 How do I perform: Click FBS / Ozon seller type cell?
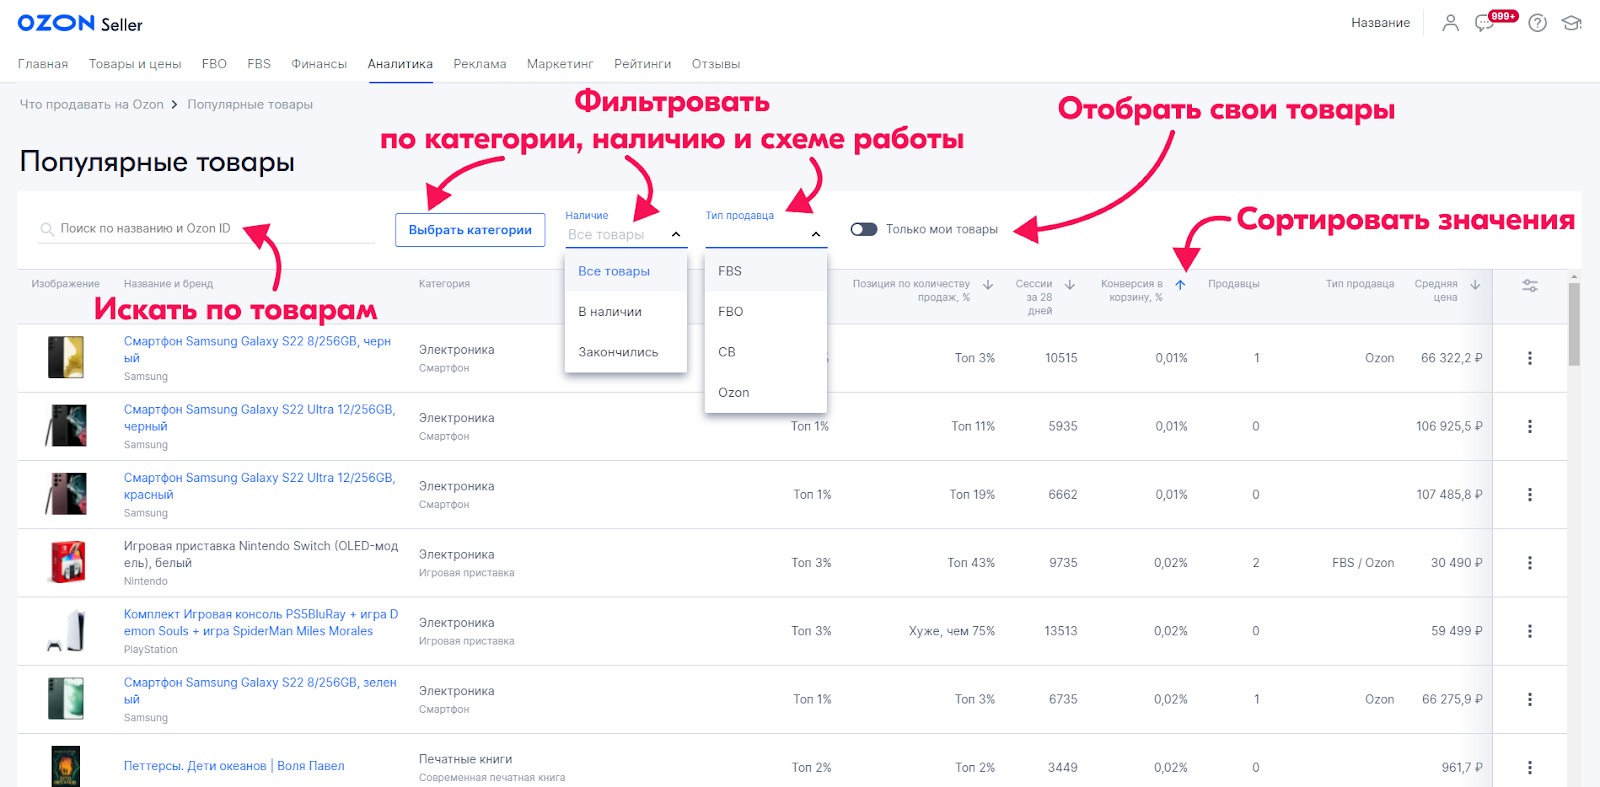tap(1363, 563)
